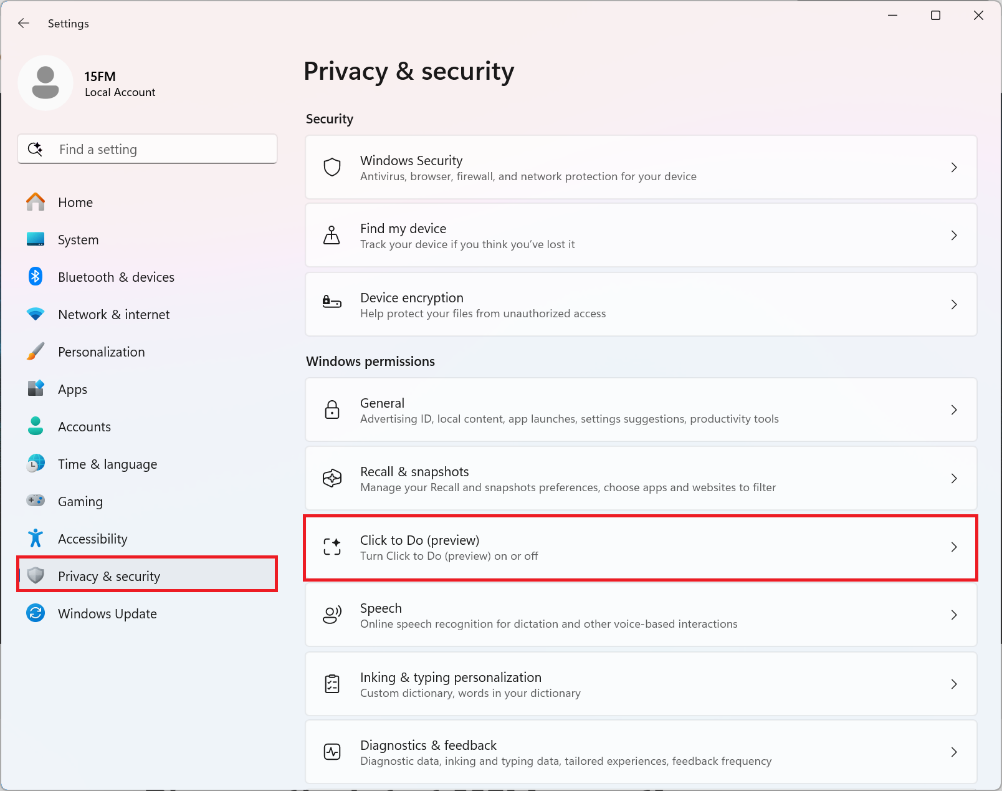The height and width of the screenshot is (791, 1002).
Task: Click the Click to Do icon
Action: pos(332,547)
